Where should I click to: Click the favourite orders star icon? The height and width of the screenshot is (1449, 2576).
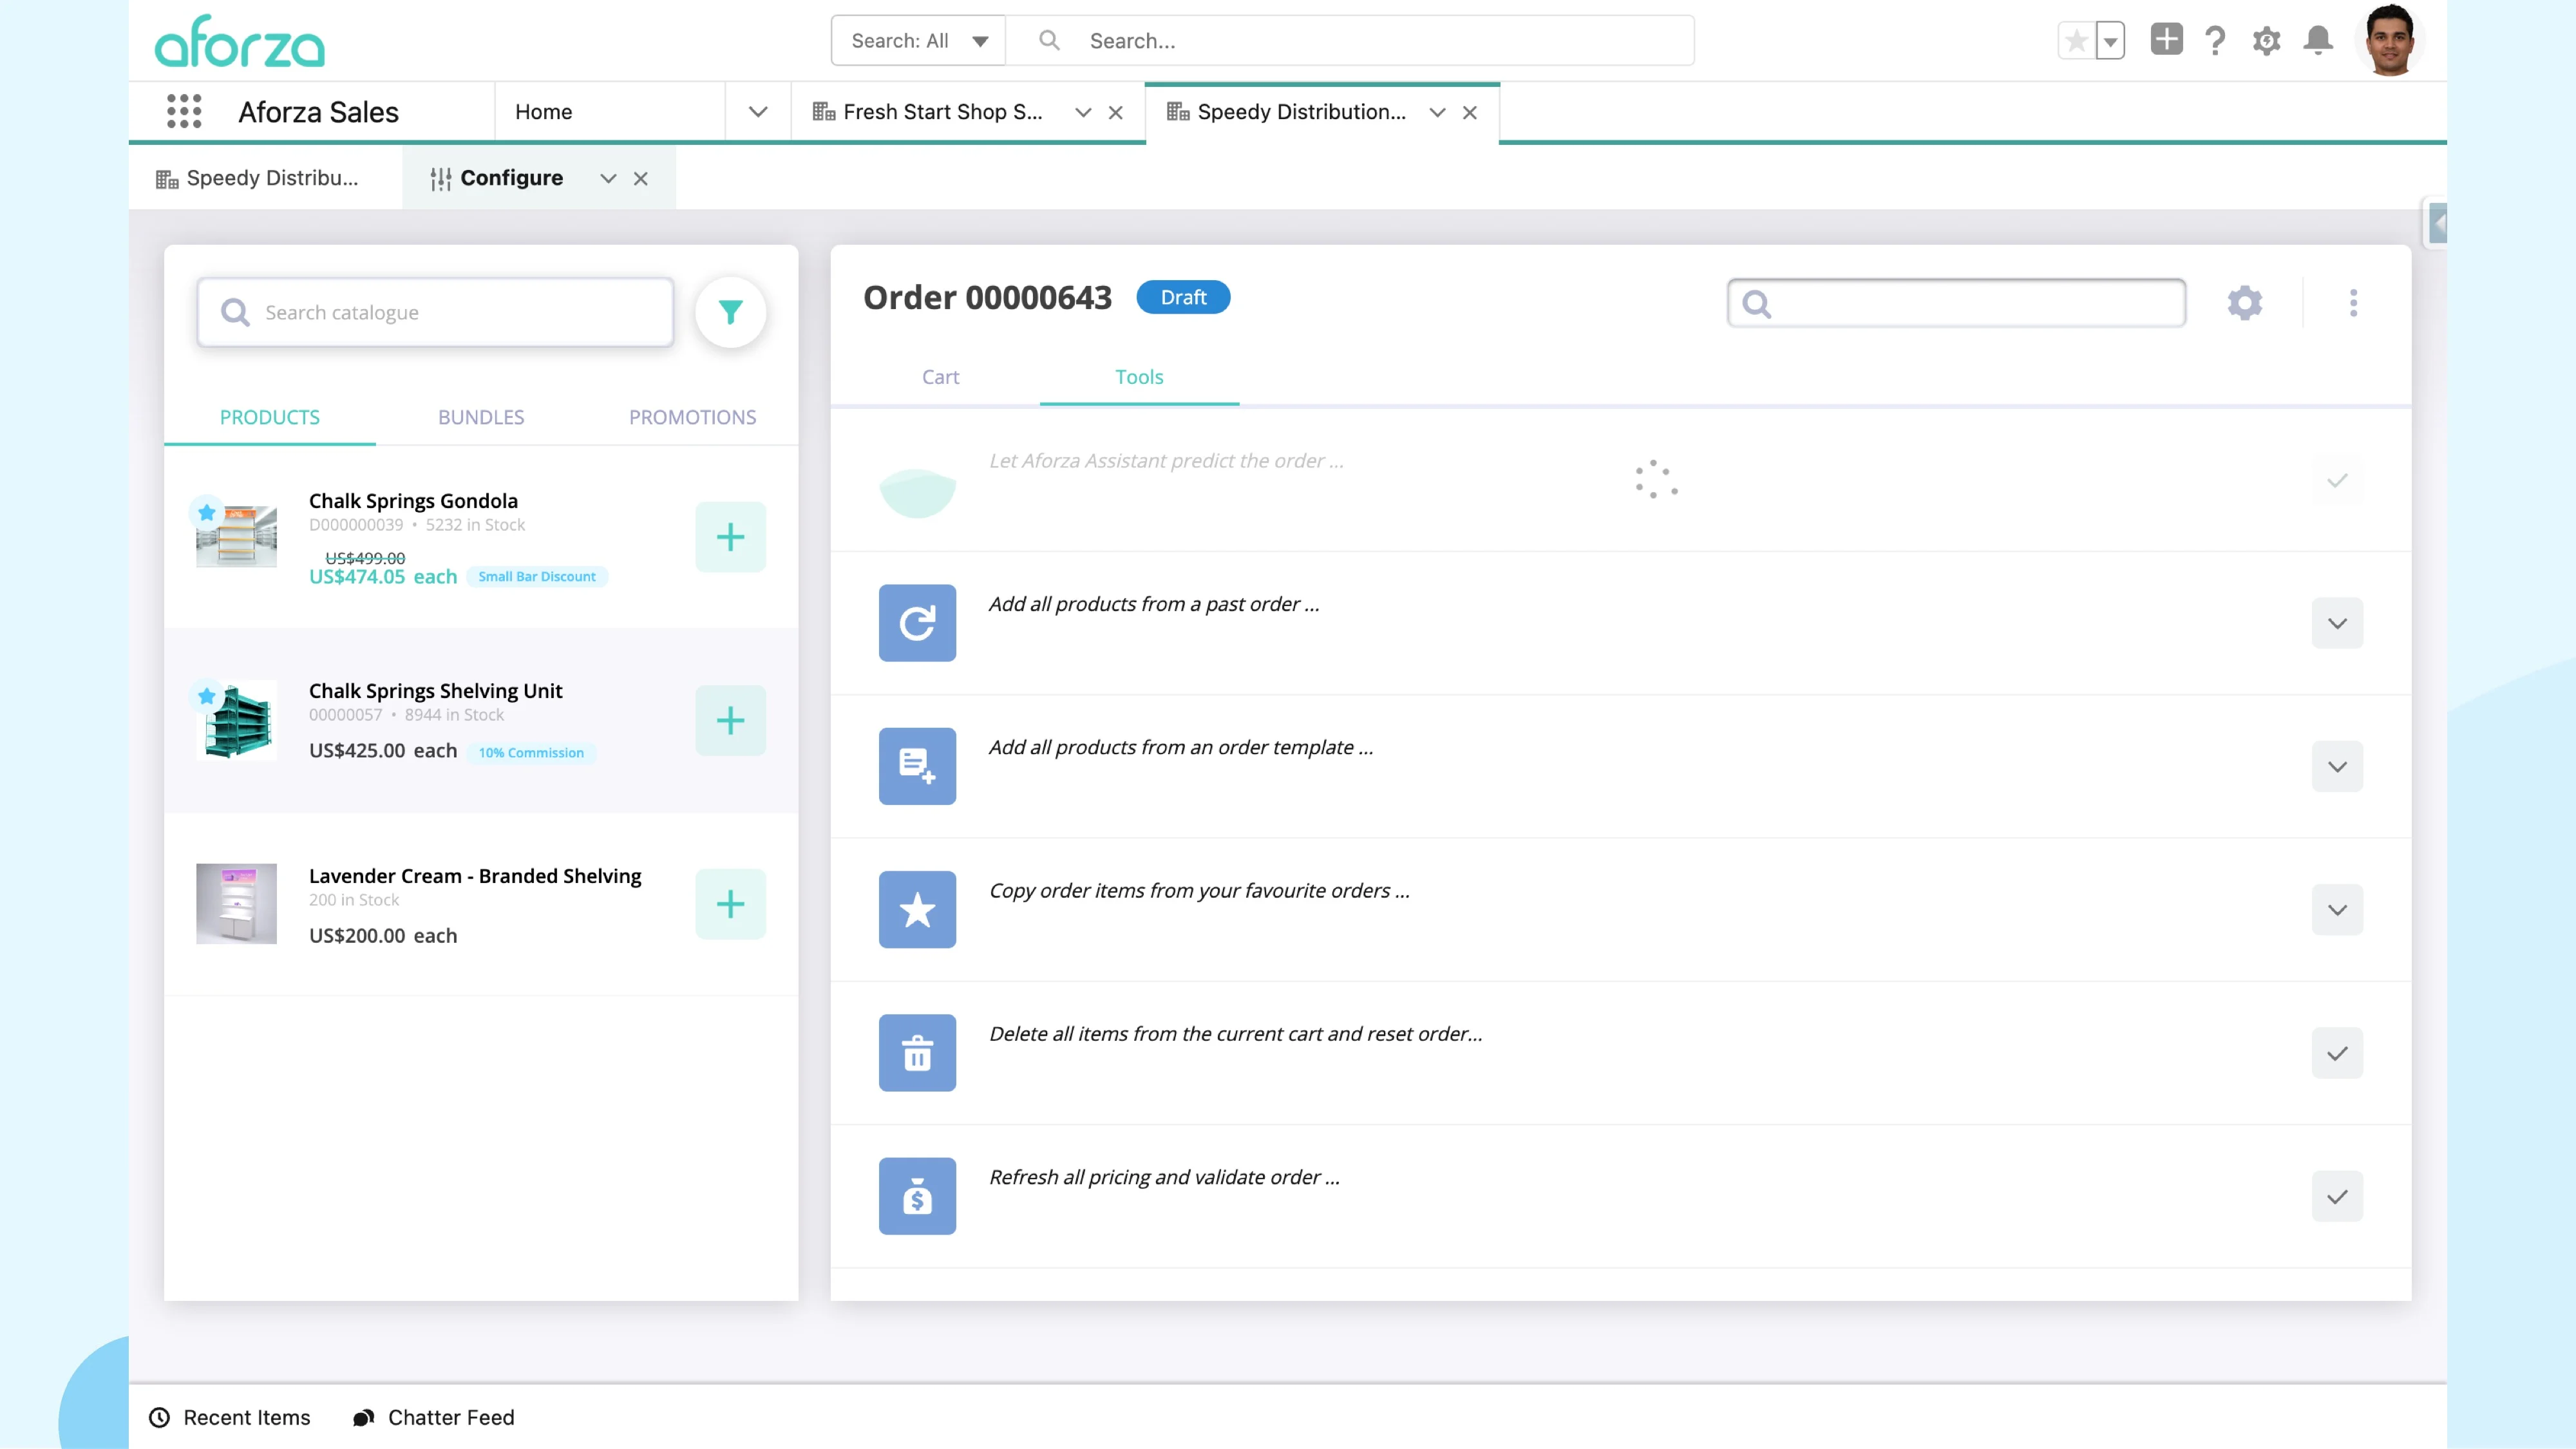(x=917, y=909)
